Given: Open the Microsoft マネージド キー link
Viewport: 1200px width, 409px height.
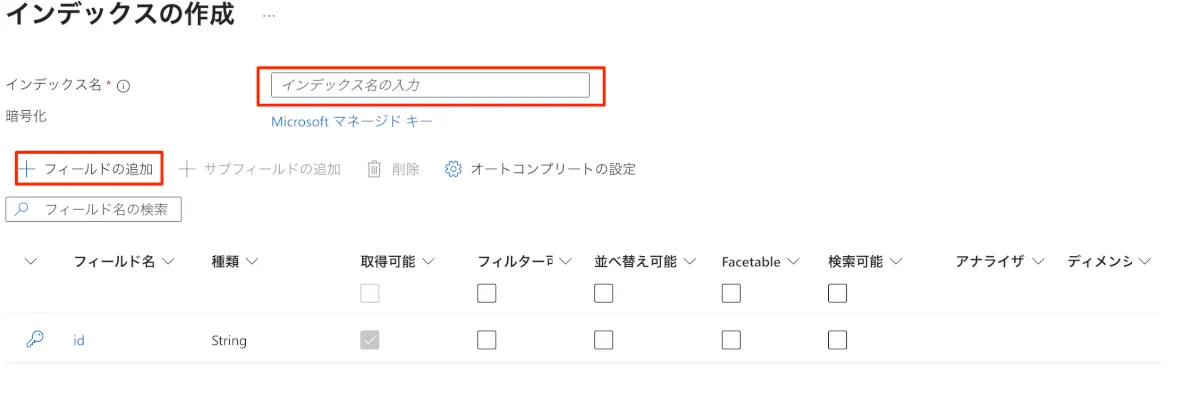Looking at the screenshot, I should coord(352,122).
